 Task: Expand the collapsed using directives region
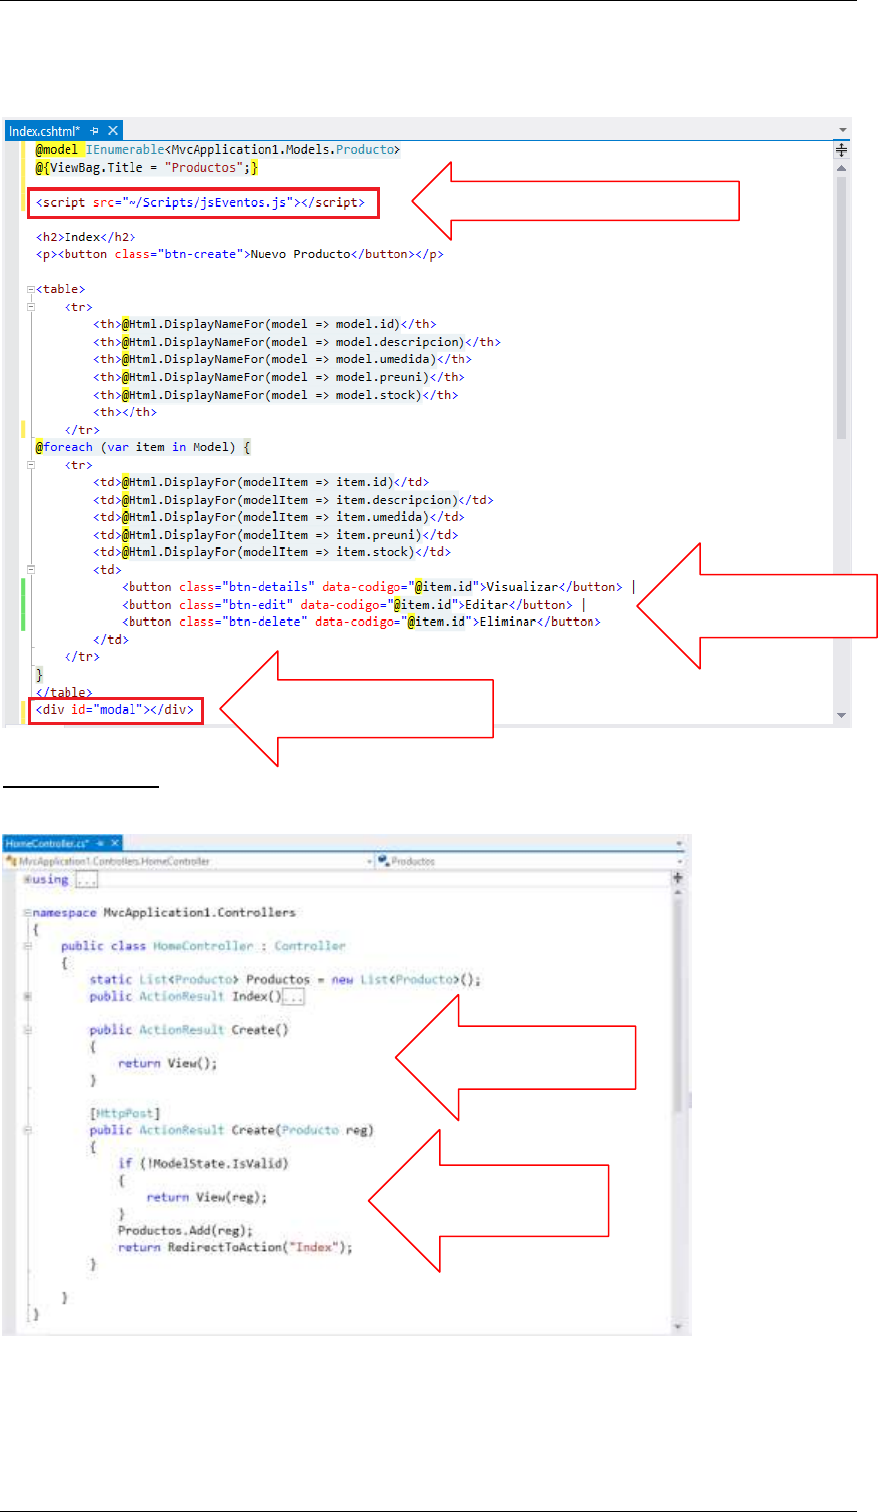click(27, 879)
